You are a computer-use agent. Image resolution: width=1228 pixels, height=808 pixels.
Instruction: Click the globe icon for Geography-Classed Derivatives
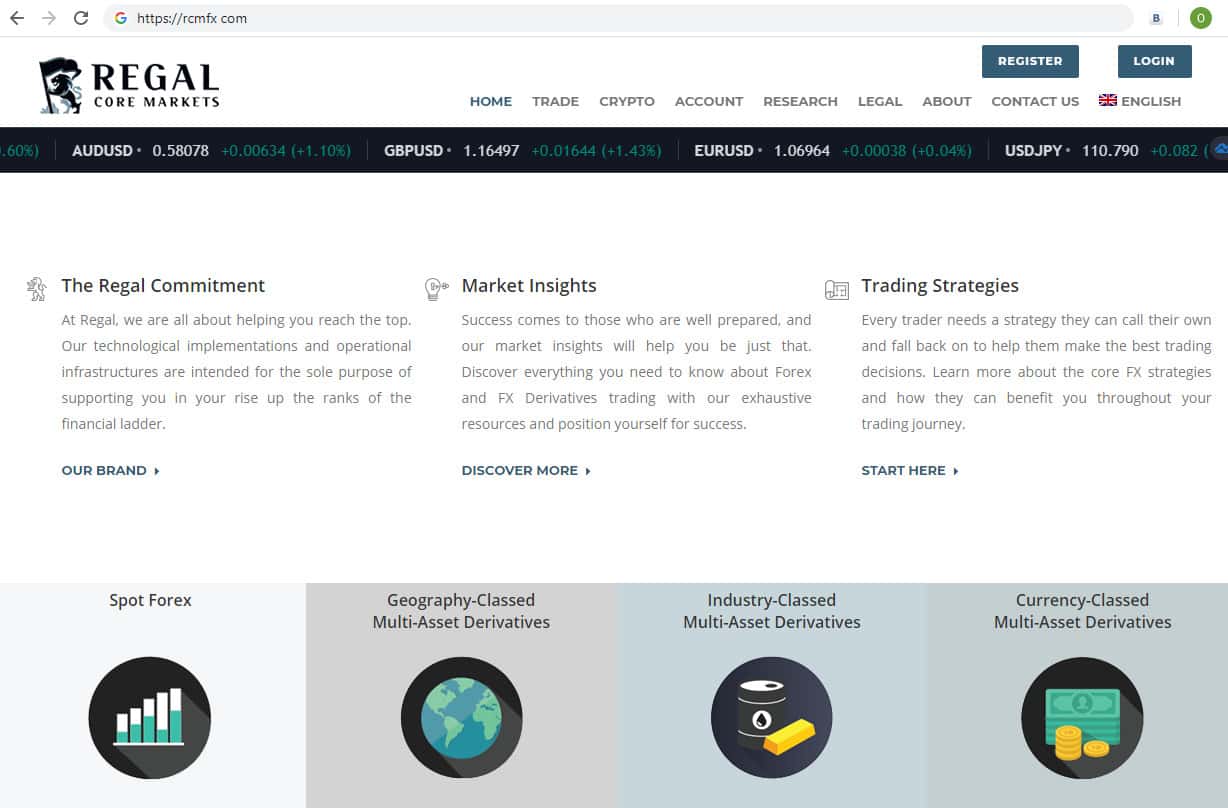tap(461, 718)
